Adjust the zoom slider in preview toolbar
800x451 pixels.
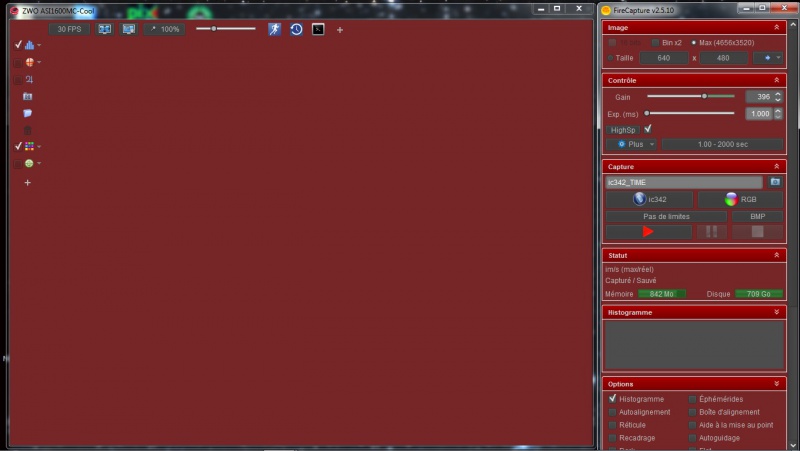click(214, 29)
